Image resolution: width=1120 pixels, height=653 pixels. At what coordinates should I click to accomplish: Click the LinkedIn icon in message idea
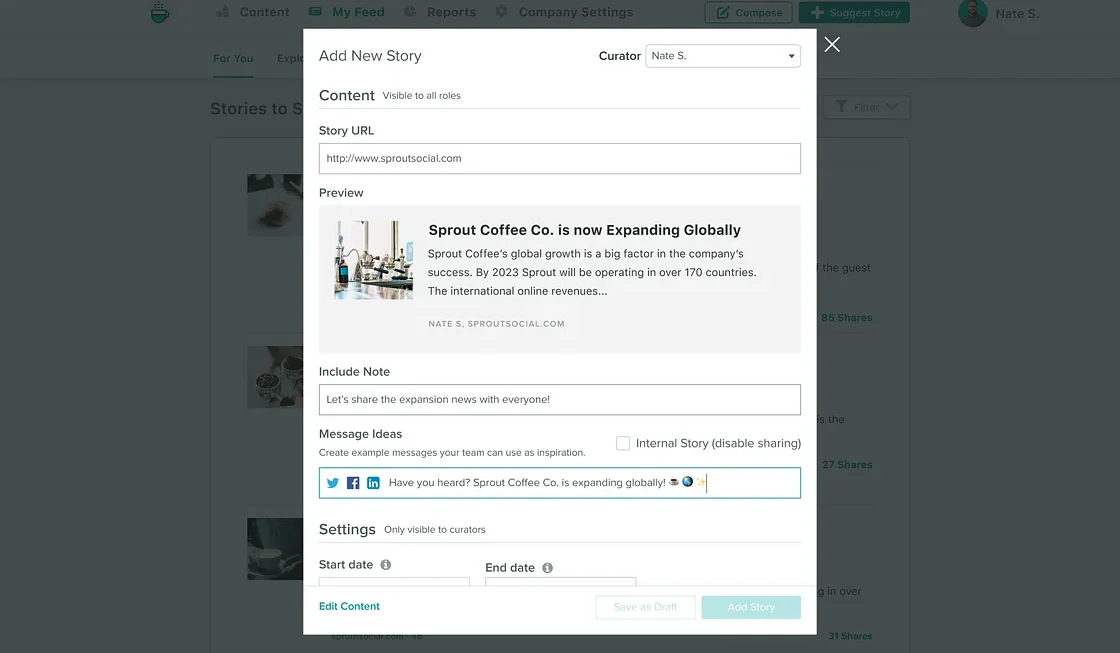click(374, 483)
